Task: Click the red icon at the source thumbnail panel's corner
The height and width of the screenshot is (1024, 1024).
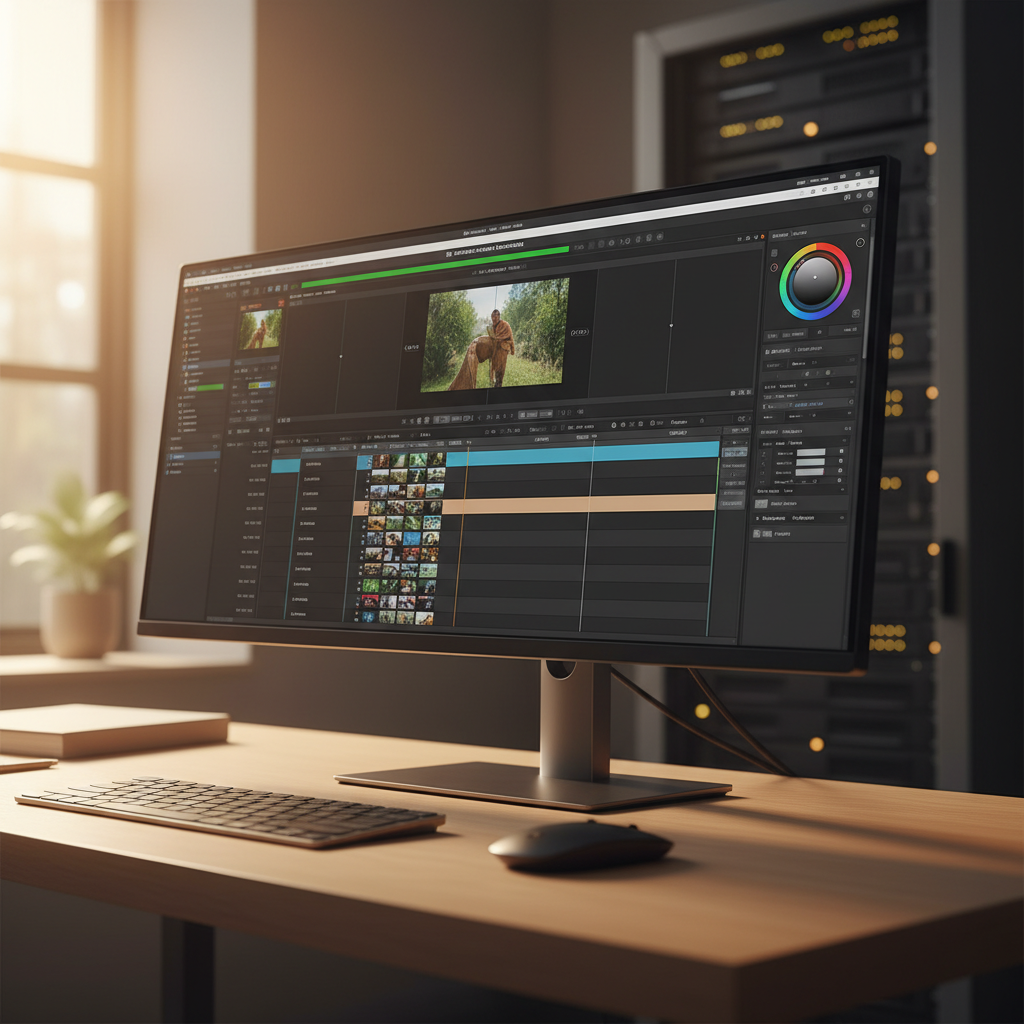Action: pos(281,303)
